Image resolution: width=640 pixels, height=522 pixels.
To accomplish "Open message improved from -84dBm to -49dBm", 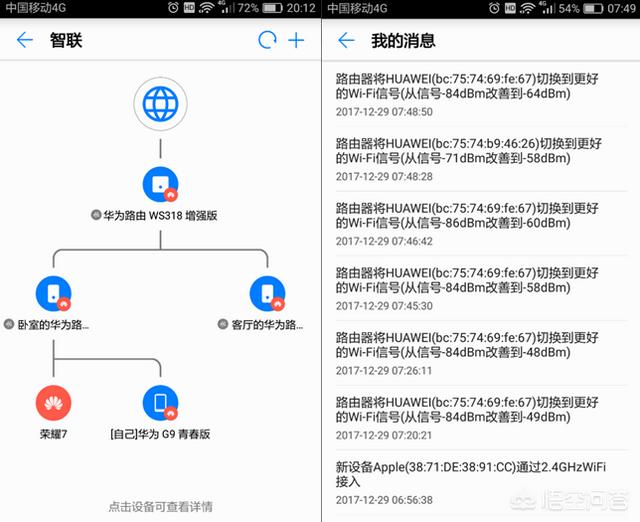I will (x=481, y=418).
